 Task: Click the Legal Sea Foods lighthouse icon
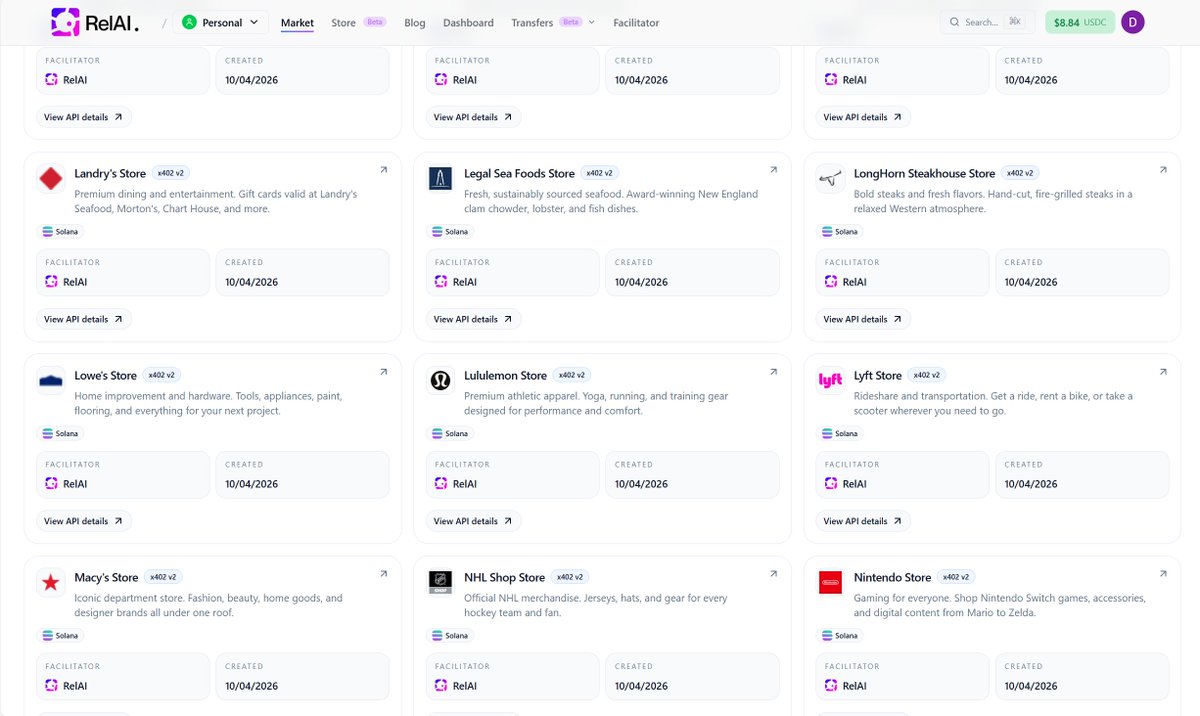(440, 179)
